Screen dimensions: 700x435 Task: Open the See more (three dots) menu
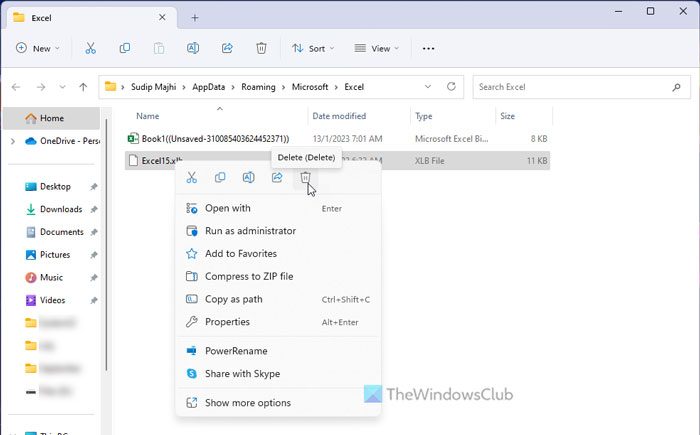429,48
